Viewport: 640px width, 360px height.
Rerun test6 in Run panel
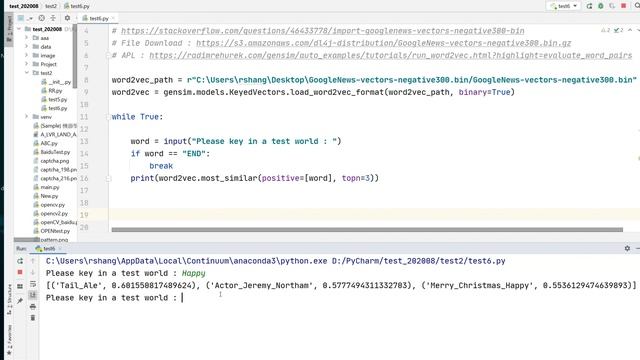(x=20, y=261)
